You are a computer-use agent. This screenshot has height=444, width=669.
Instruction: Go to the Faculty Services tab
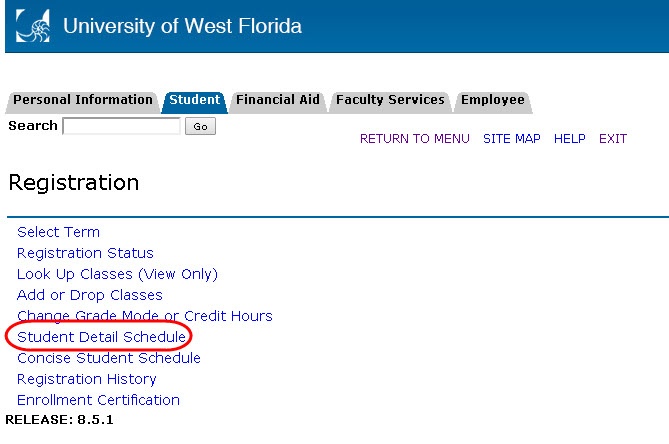[390, 100]
